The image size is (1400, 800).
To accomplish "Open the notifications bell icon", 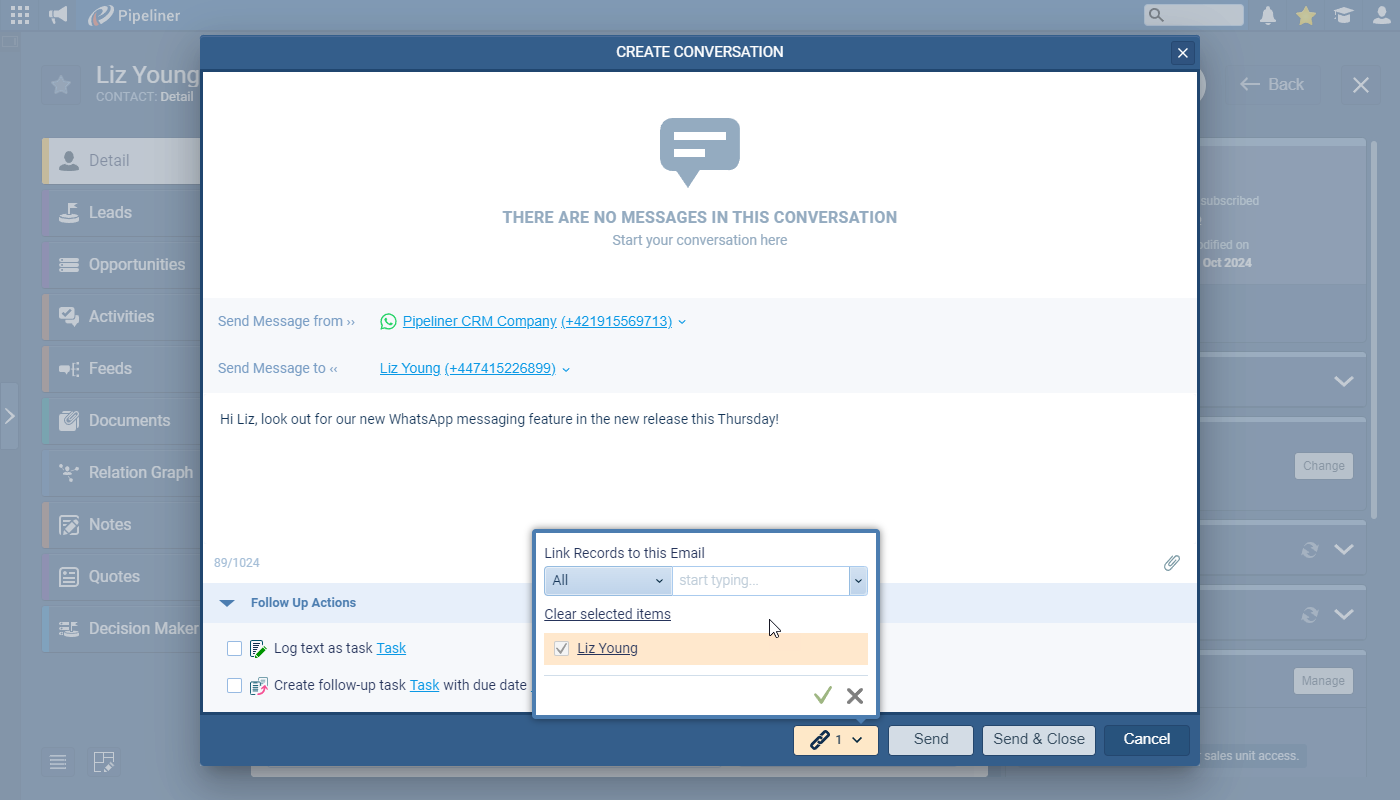I will coord(1268,15).
